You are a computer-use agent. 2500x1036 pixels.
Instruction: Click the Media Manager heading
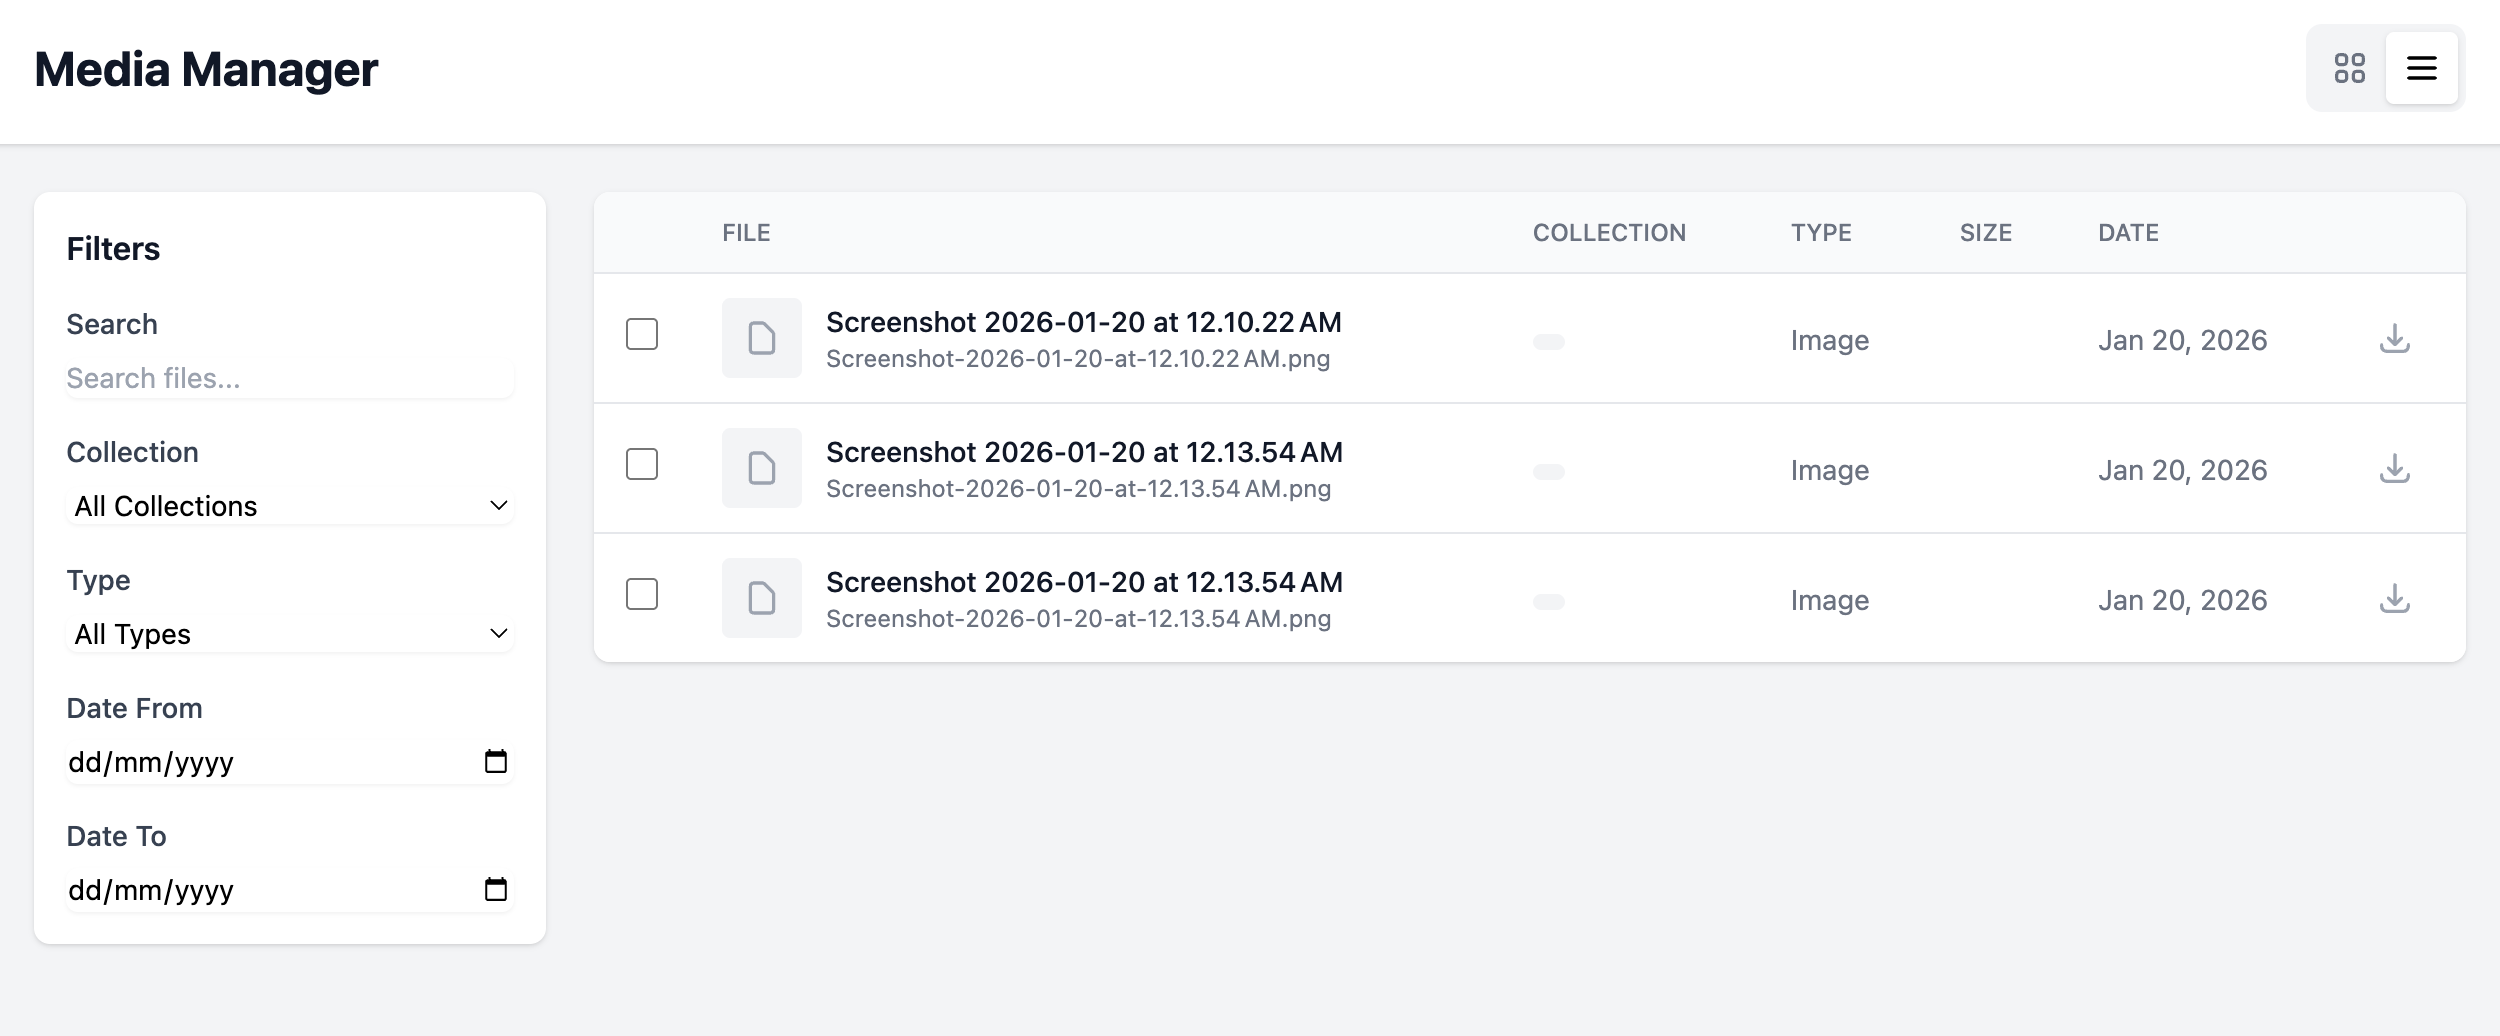(206, 70)
